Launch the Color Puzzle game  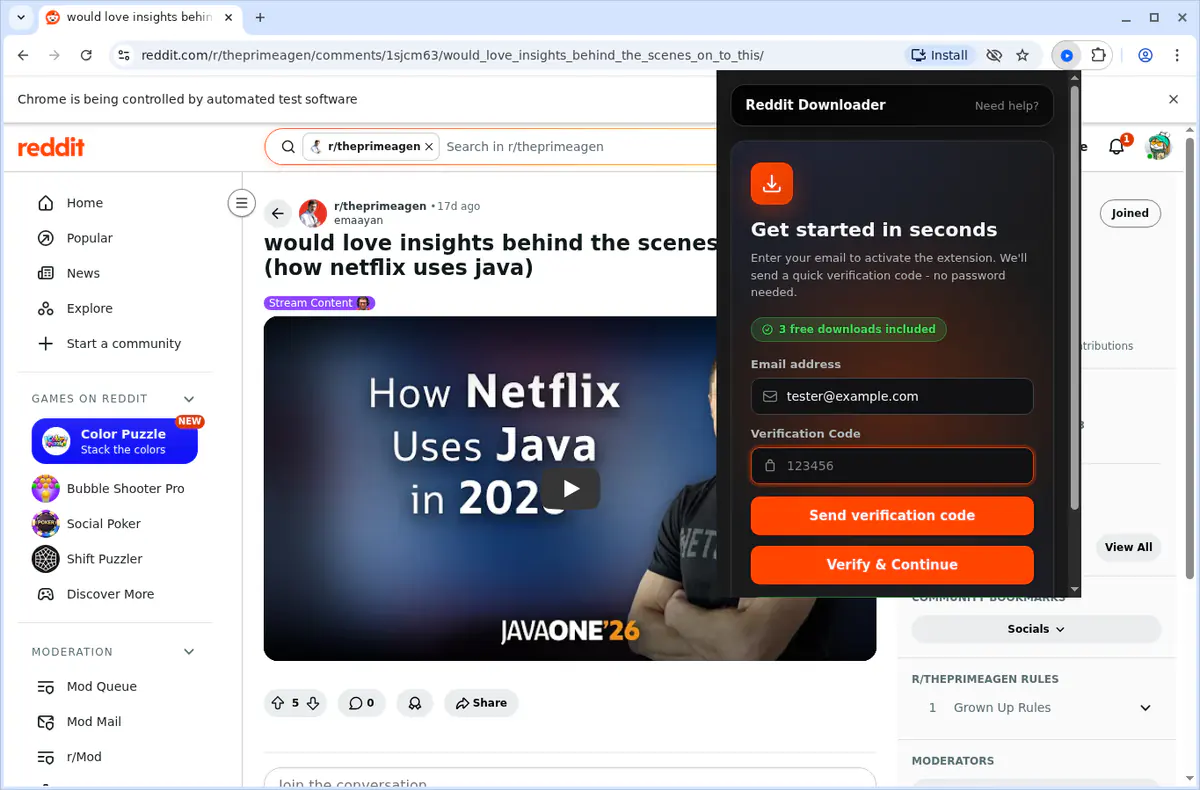point(114,441)
